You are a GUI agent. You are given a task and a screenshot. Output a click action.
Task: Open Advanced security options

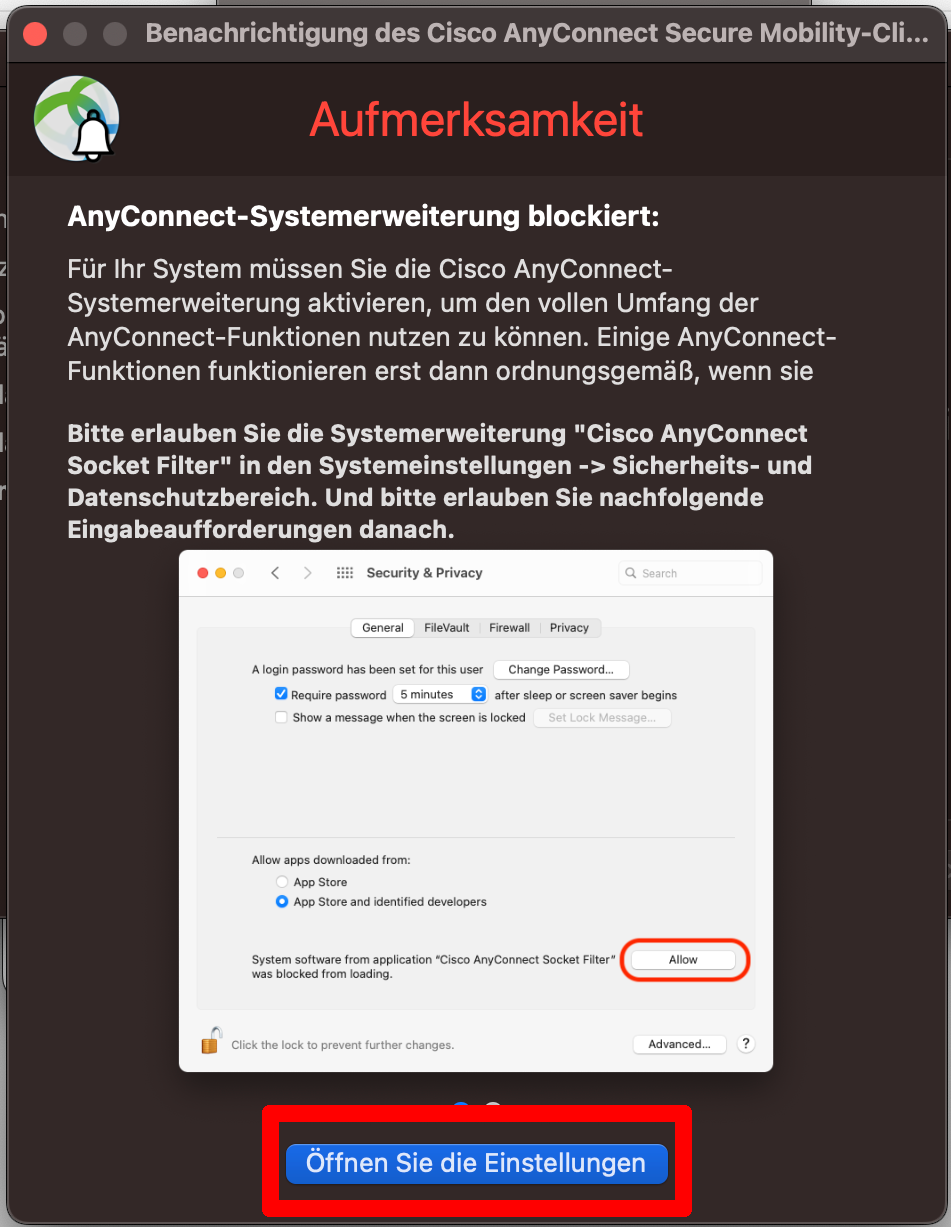[x=679, y=1043]
